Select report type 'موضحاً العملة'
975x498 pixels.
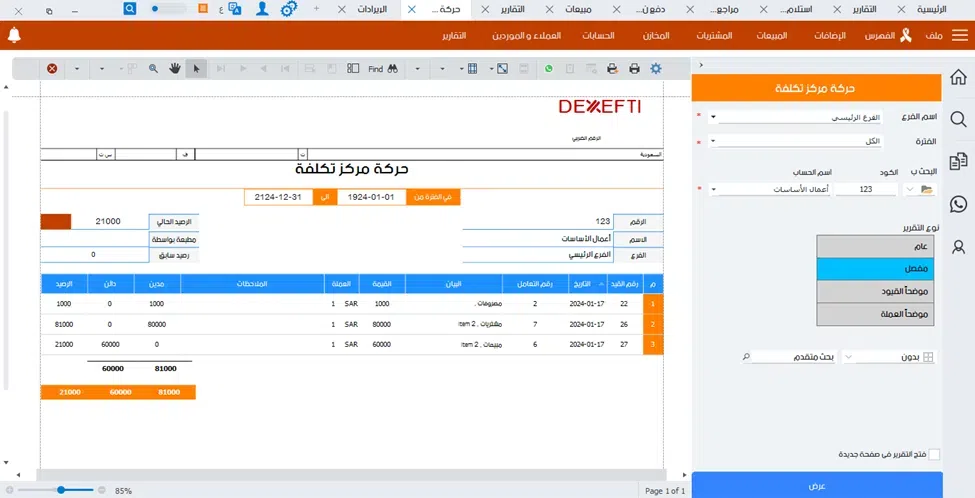click(x=878, y=314)
